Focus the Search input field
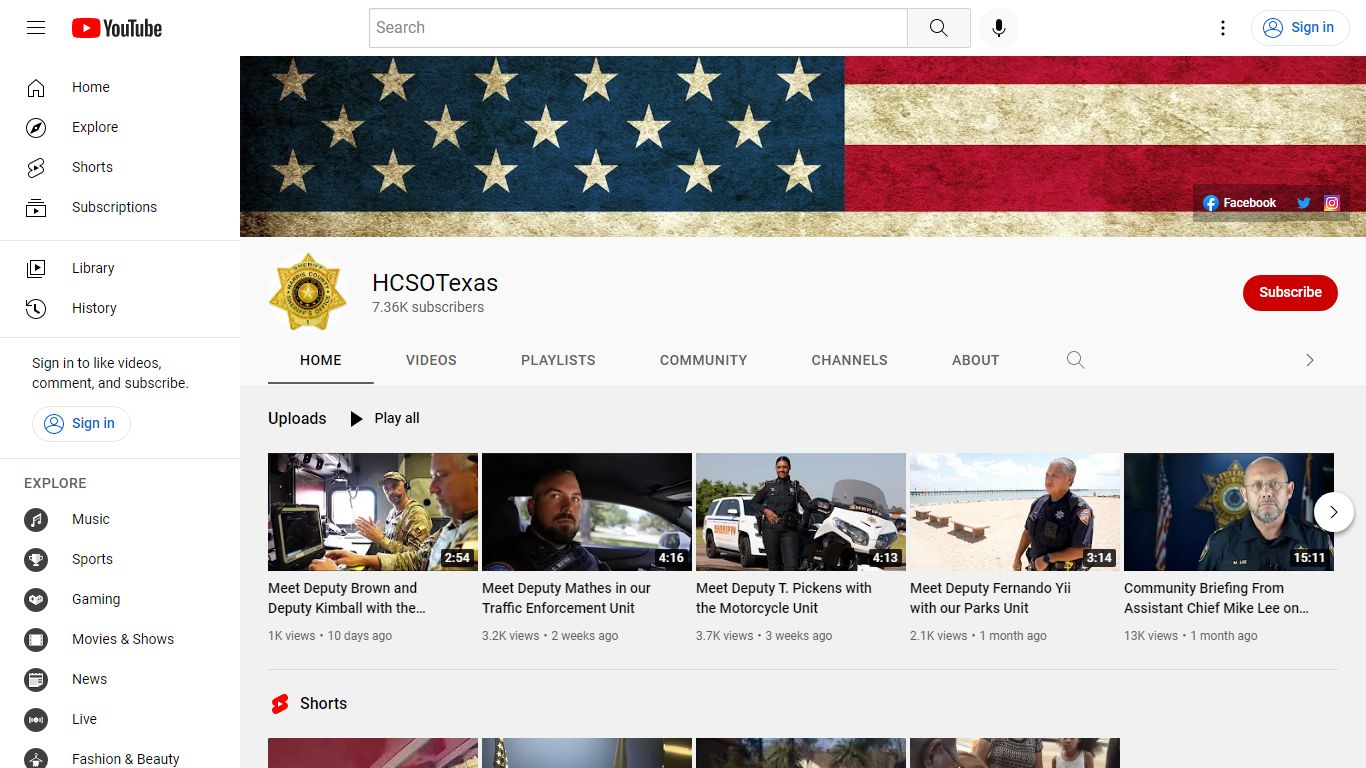This screenshot has height=768, width=1366. pyautogui.click(x=638, y=28)
